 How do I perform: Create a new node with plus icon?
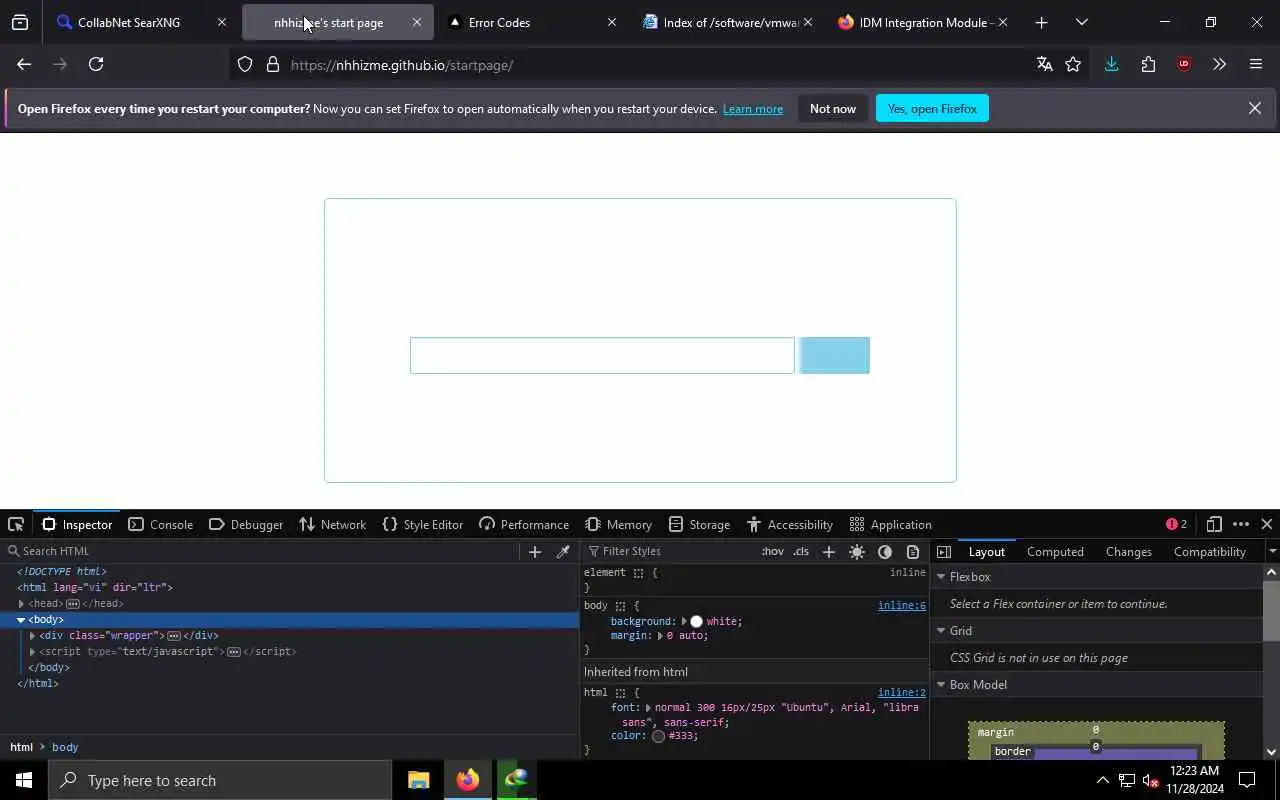[x=535, y=551]
